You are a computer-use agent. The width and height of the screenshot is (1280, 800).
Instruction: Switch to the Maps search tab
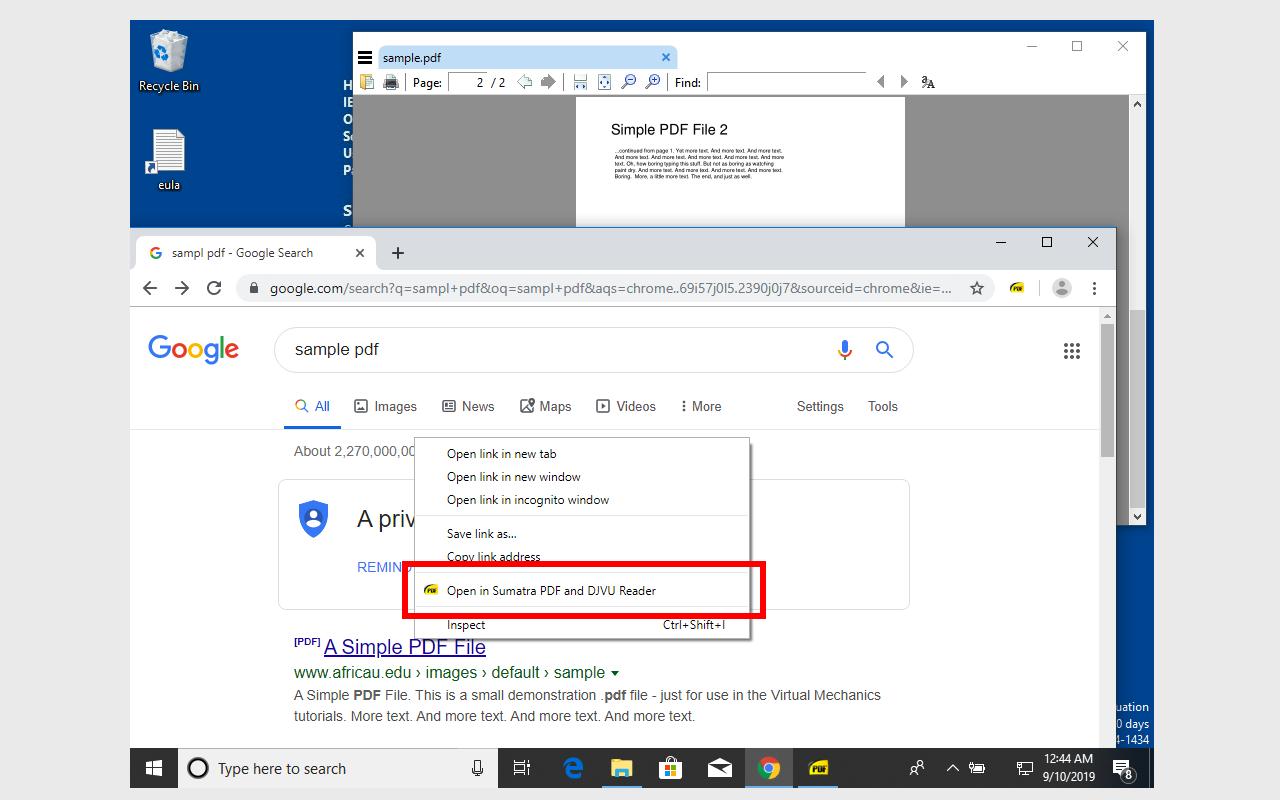[x=545, y=406]
